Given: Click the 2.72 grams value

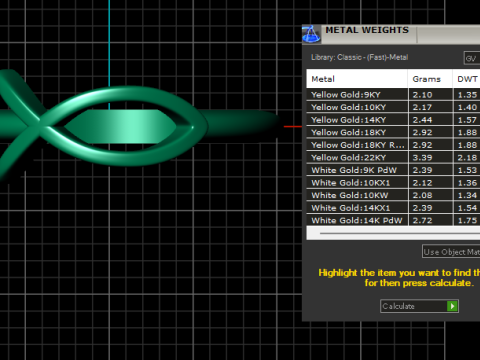Looking at the screenshot, I should point(422,220).
